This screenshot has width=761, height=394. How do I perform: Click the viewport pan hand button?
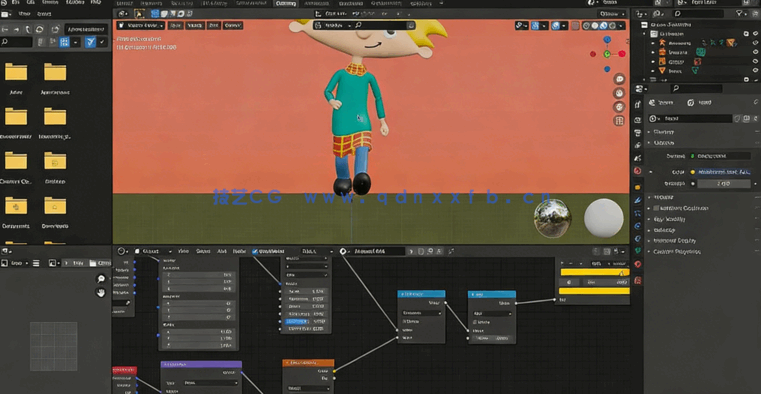[619, 93]
